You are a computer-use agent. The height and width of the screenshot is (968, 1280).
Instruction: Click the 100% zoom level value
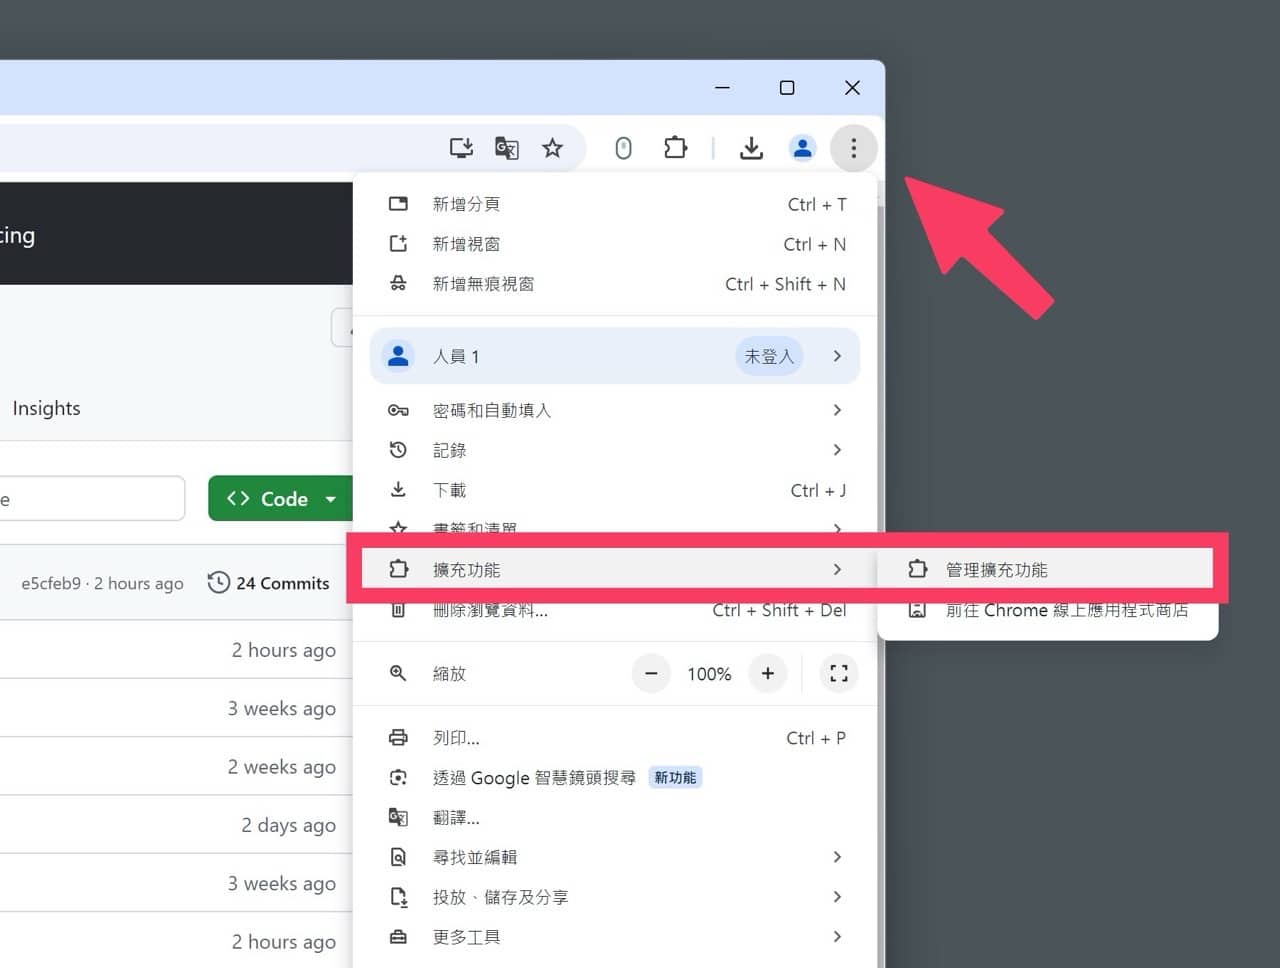tap(709, 675)
